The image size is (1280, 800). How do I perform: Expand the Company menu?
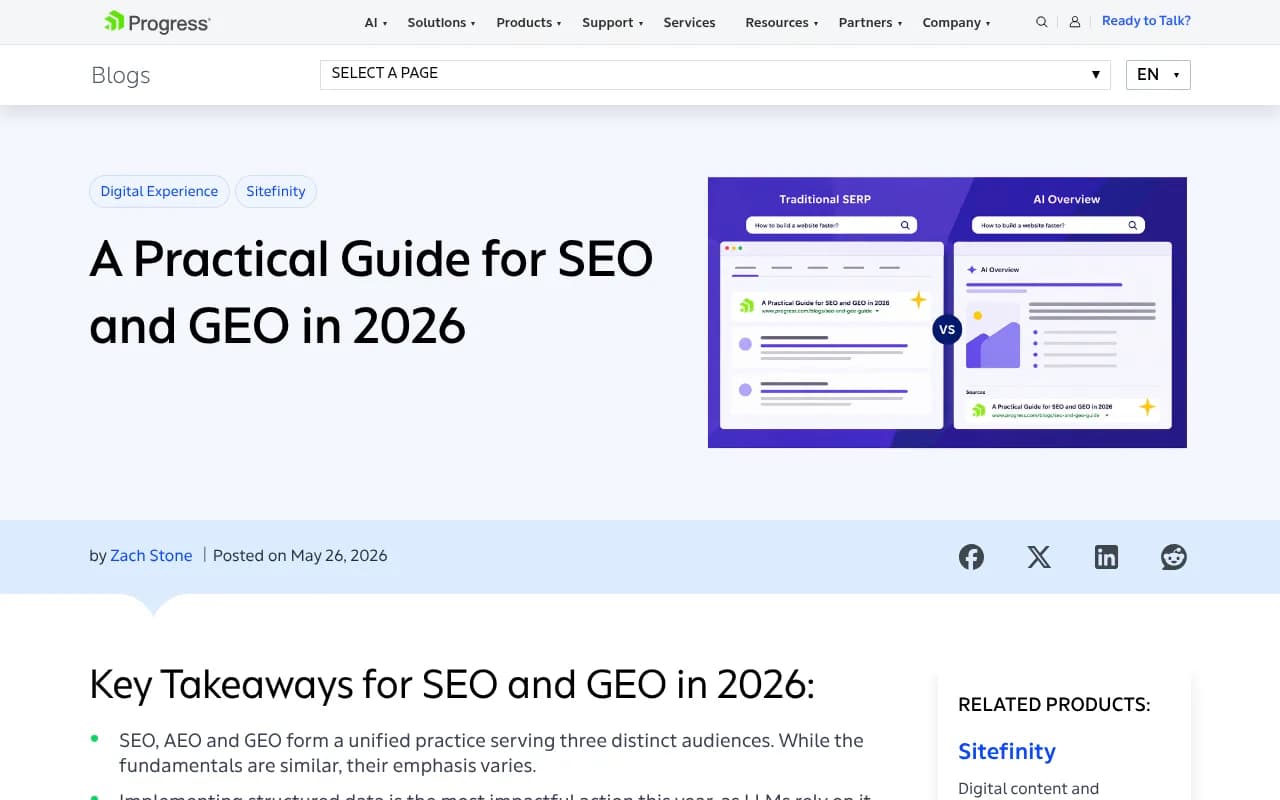(x=957, y=22)
